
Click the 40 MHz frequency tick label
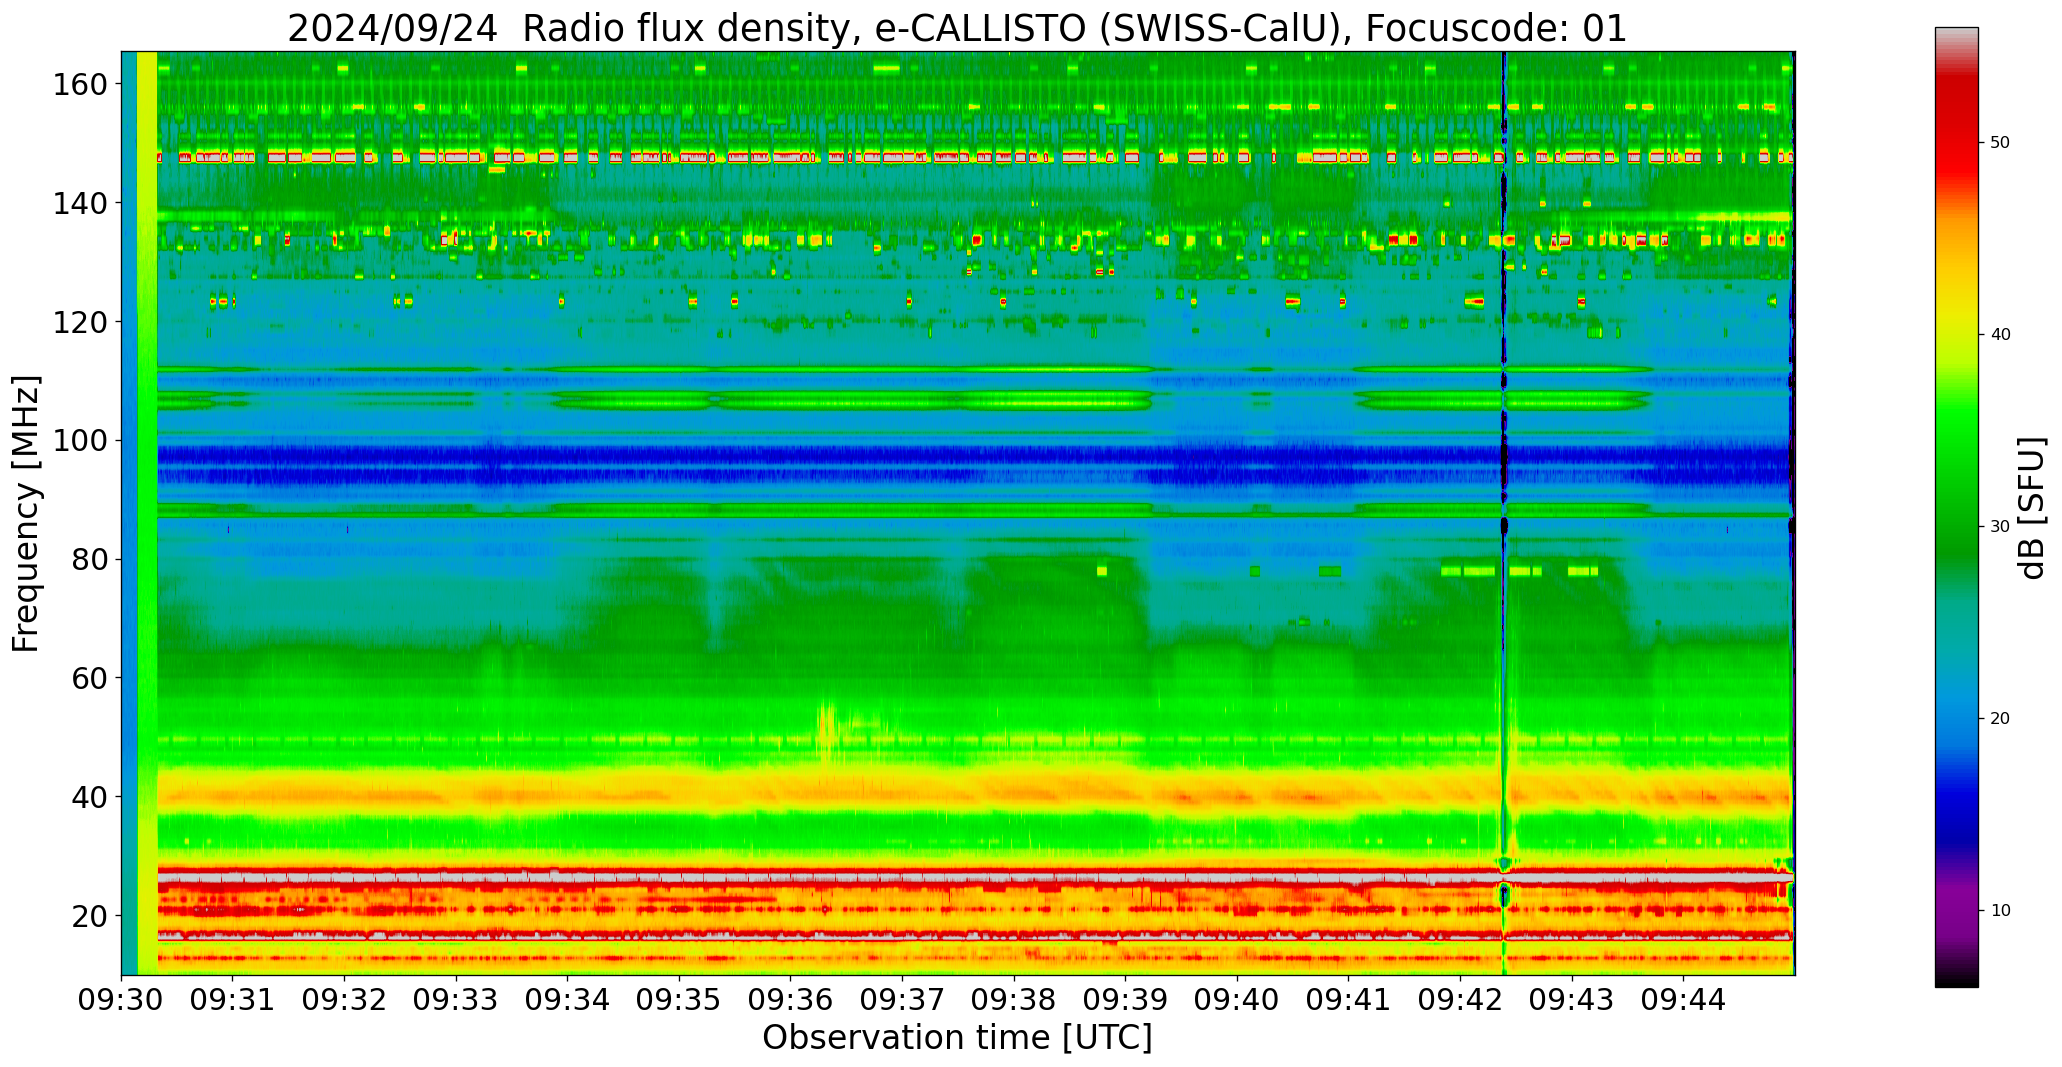(89, 797)
